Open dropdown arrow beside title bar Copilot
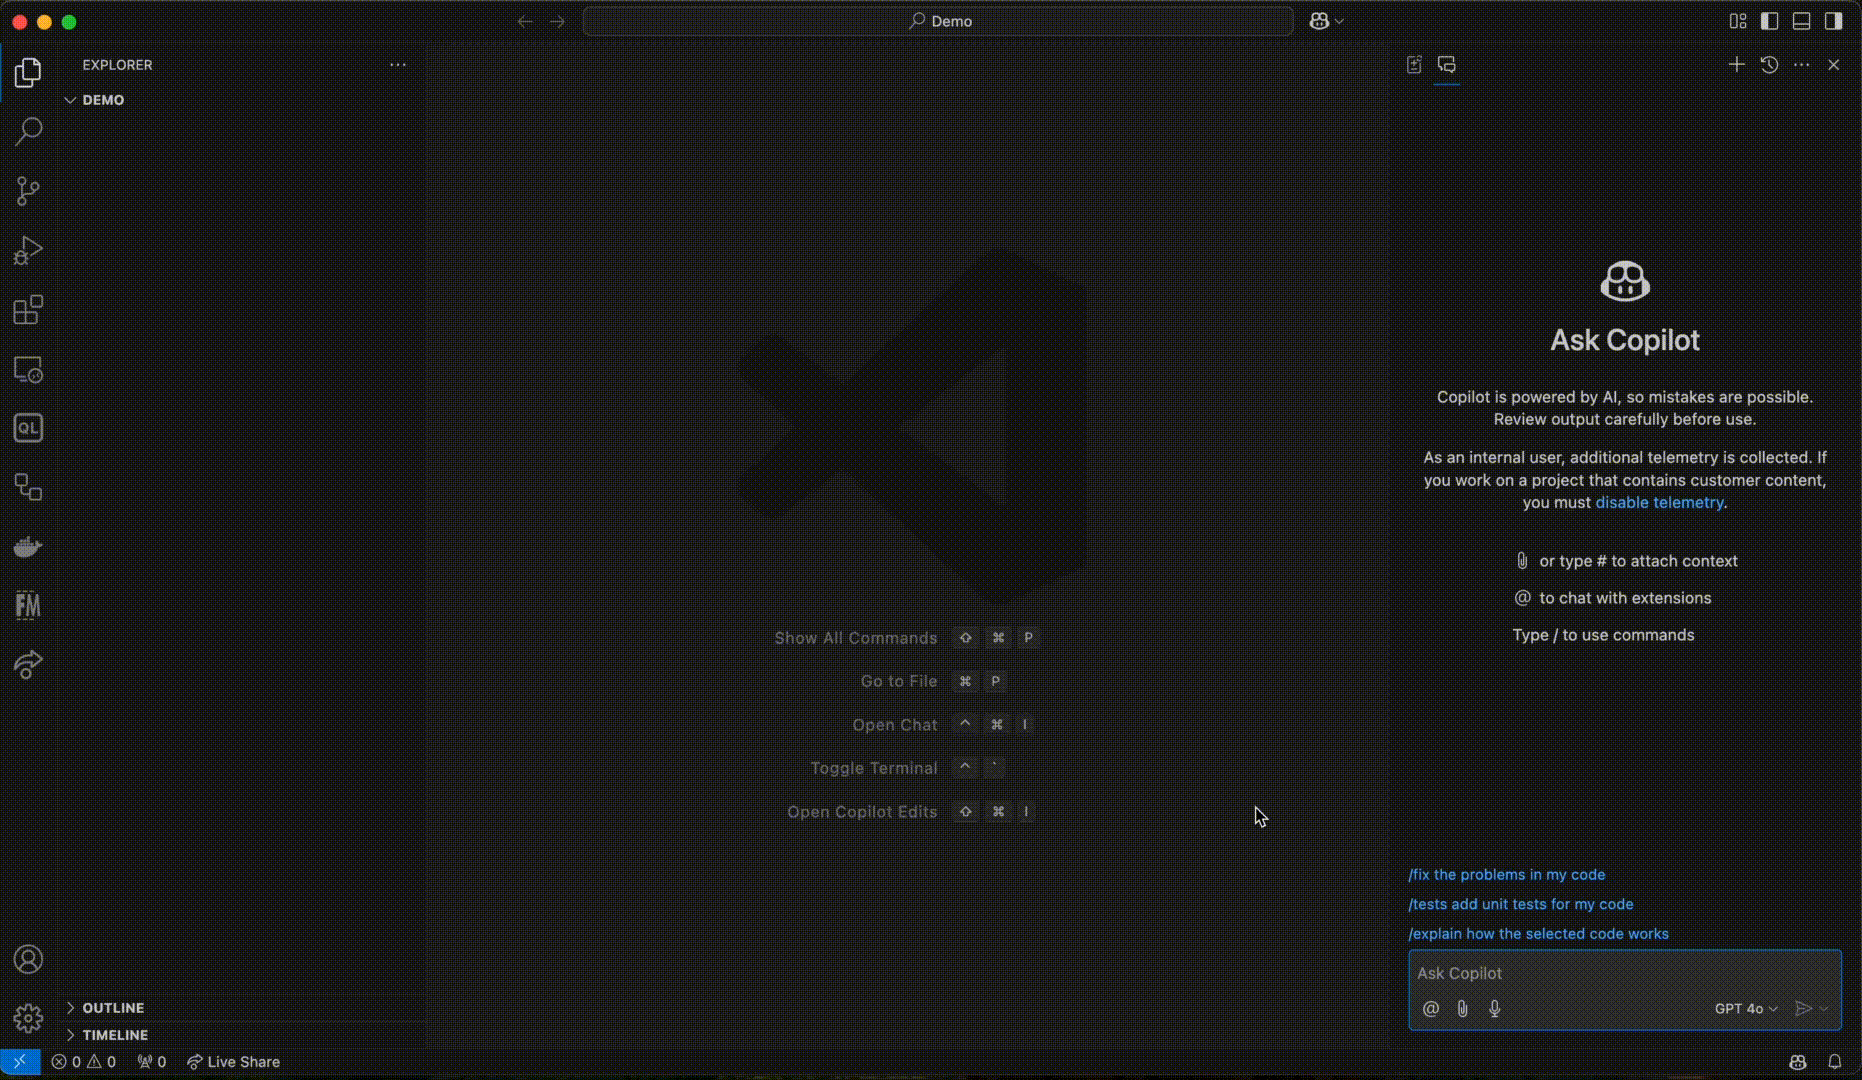The image size is (1862, 1080). pos(1340,21)
